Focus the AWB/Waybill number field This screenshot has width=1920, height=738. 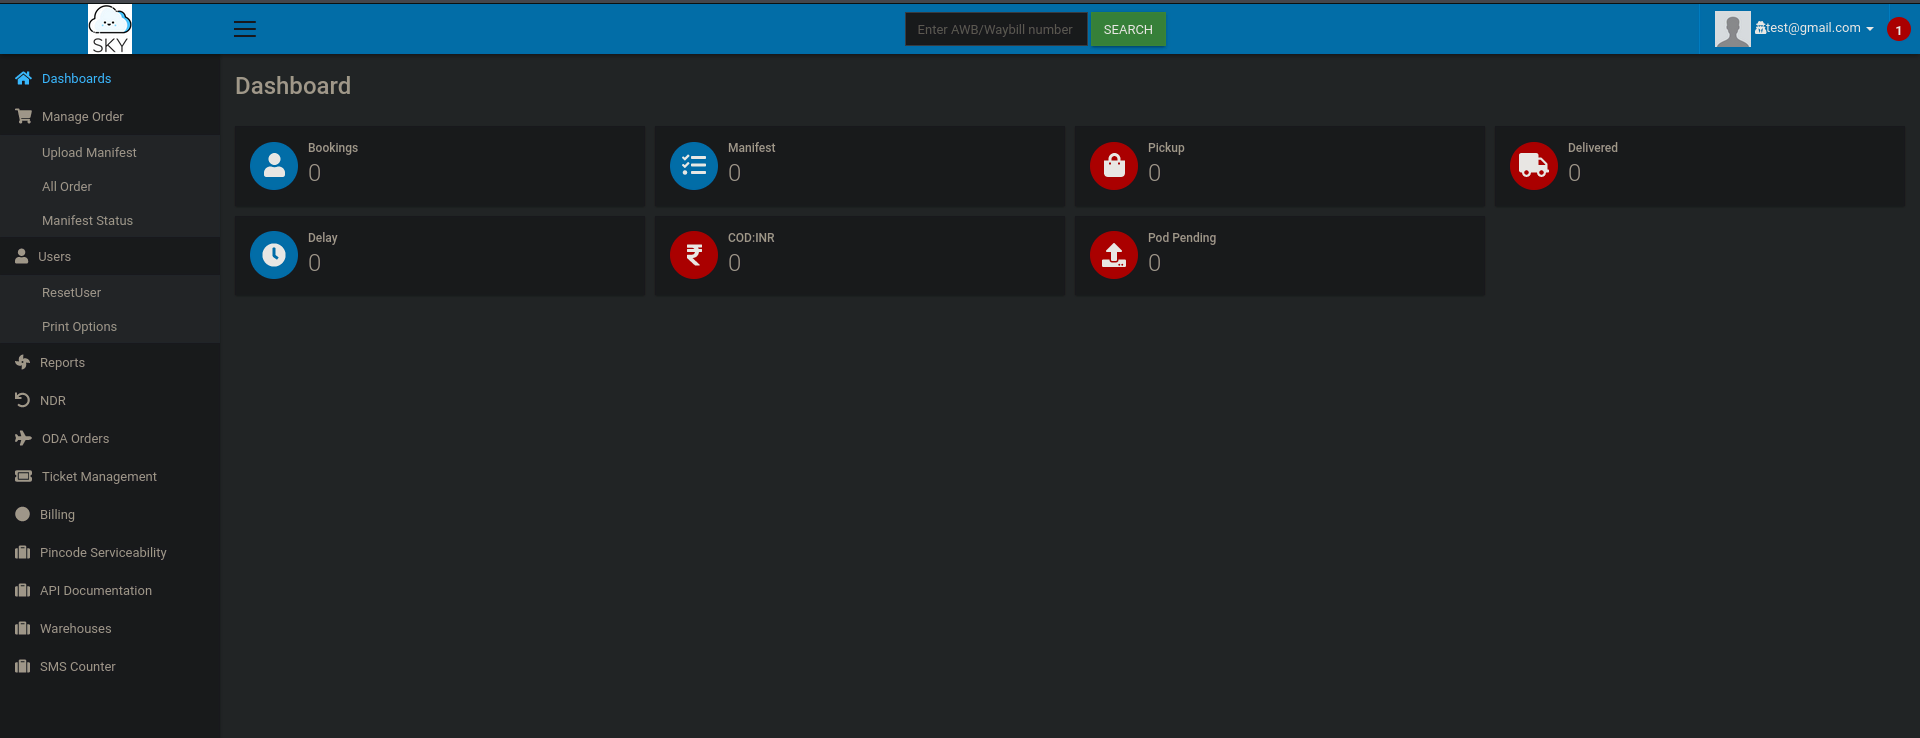pos(996,29)
